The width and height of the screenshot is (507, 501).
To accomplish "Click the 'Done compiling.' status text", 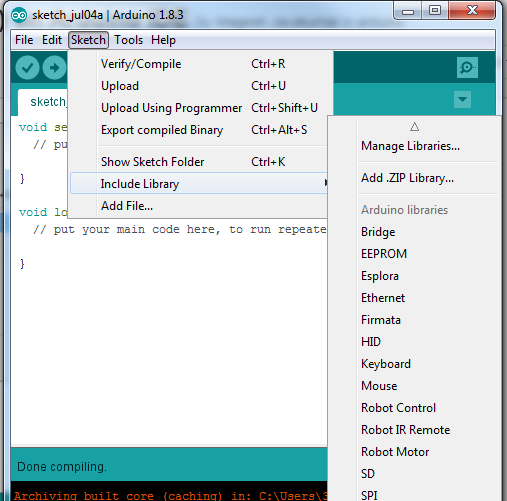I will [62, 467].
